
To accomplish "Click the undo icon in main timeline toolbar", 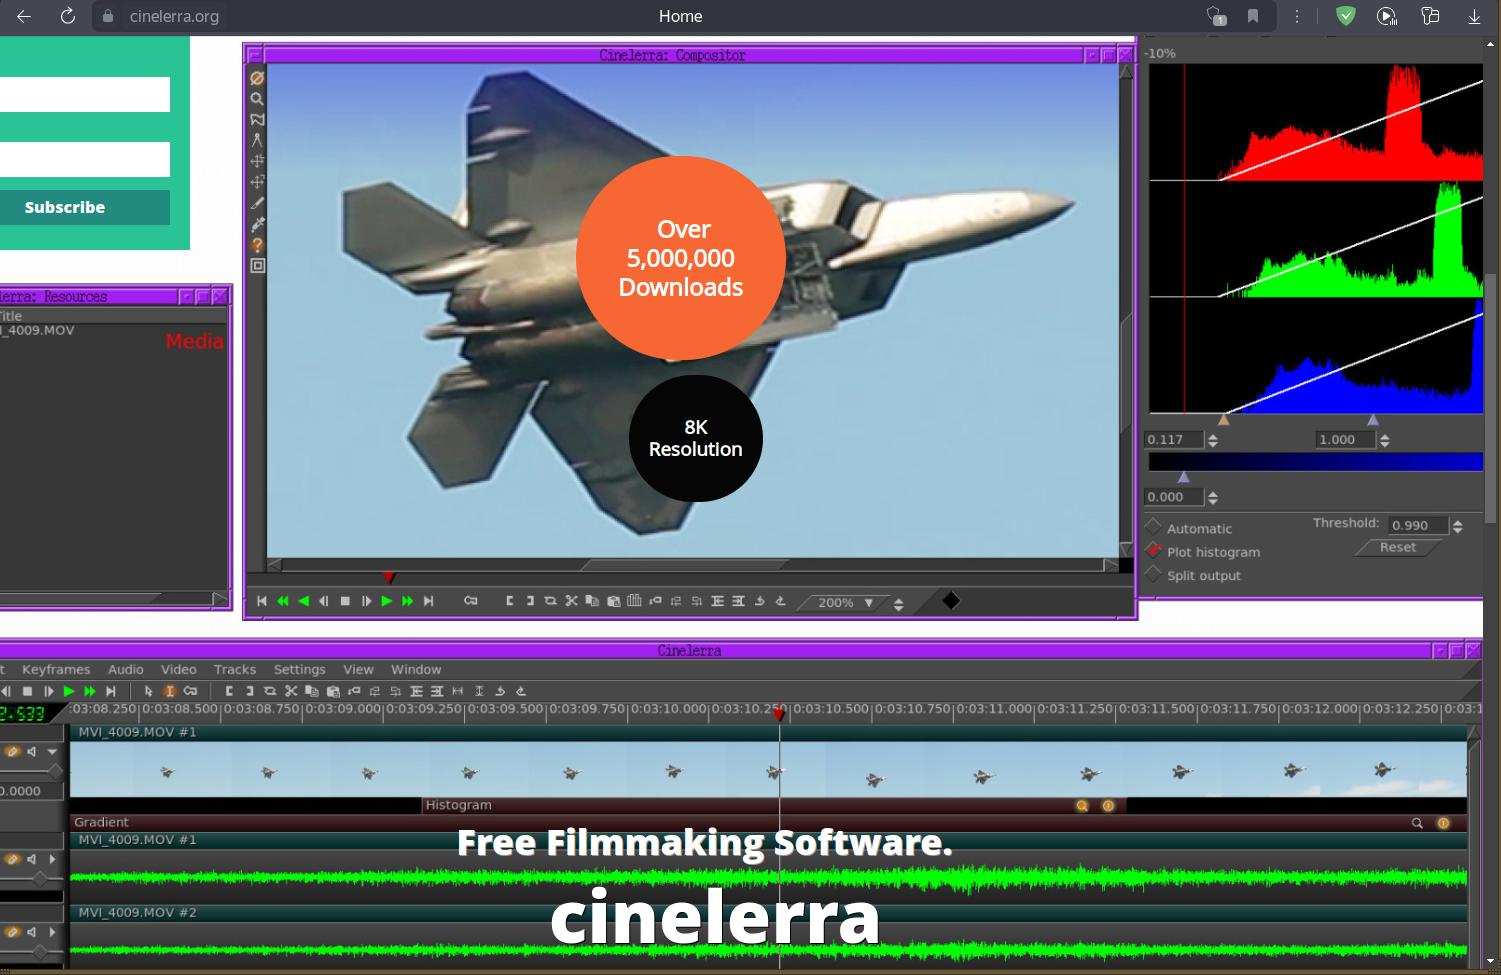I will tap(500, 691).
